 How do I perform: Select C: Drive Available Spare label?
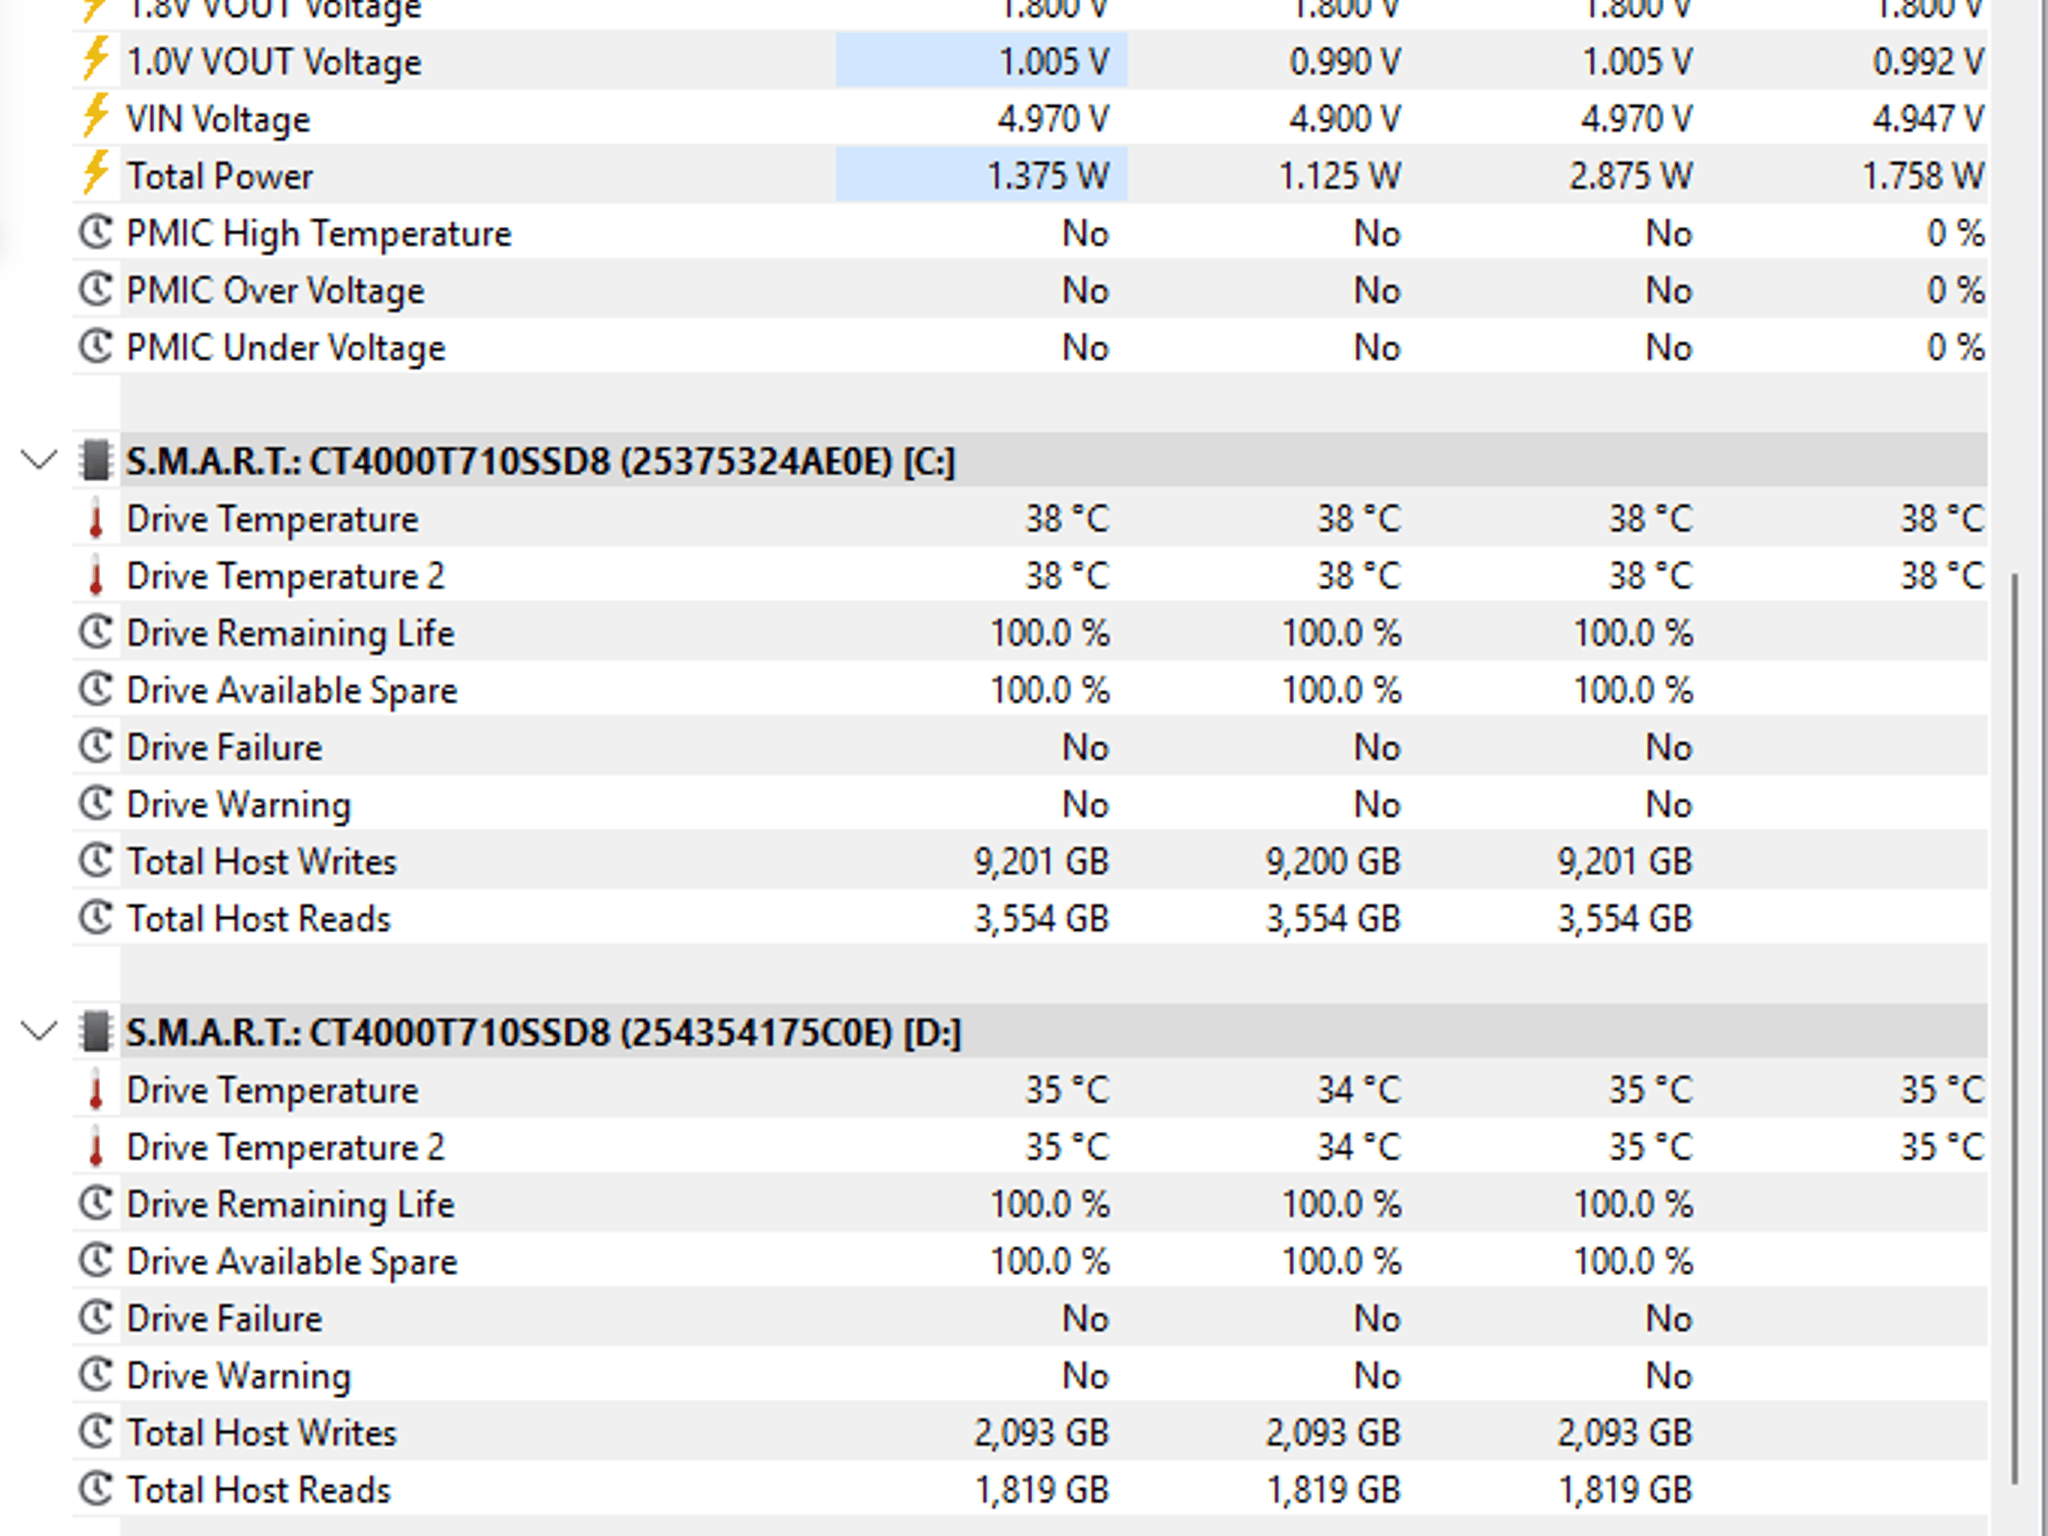coord(291,690)
